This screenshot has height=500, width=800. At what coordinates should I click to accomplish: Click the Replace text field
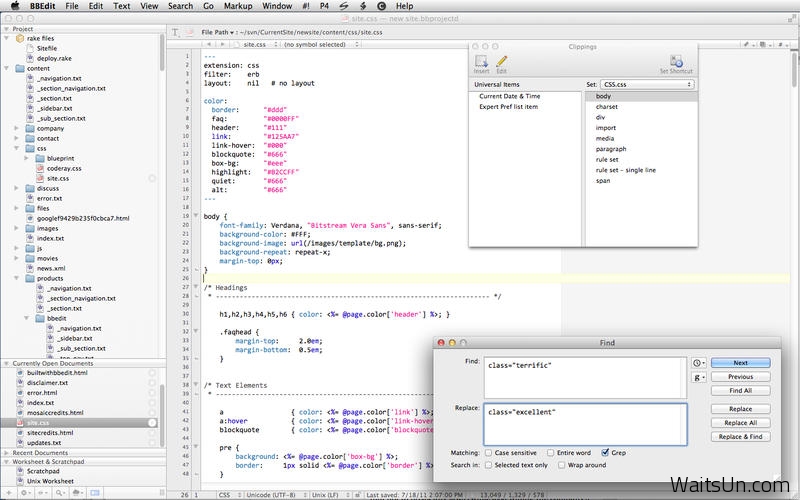click(x=585, y=424)
